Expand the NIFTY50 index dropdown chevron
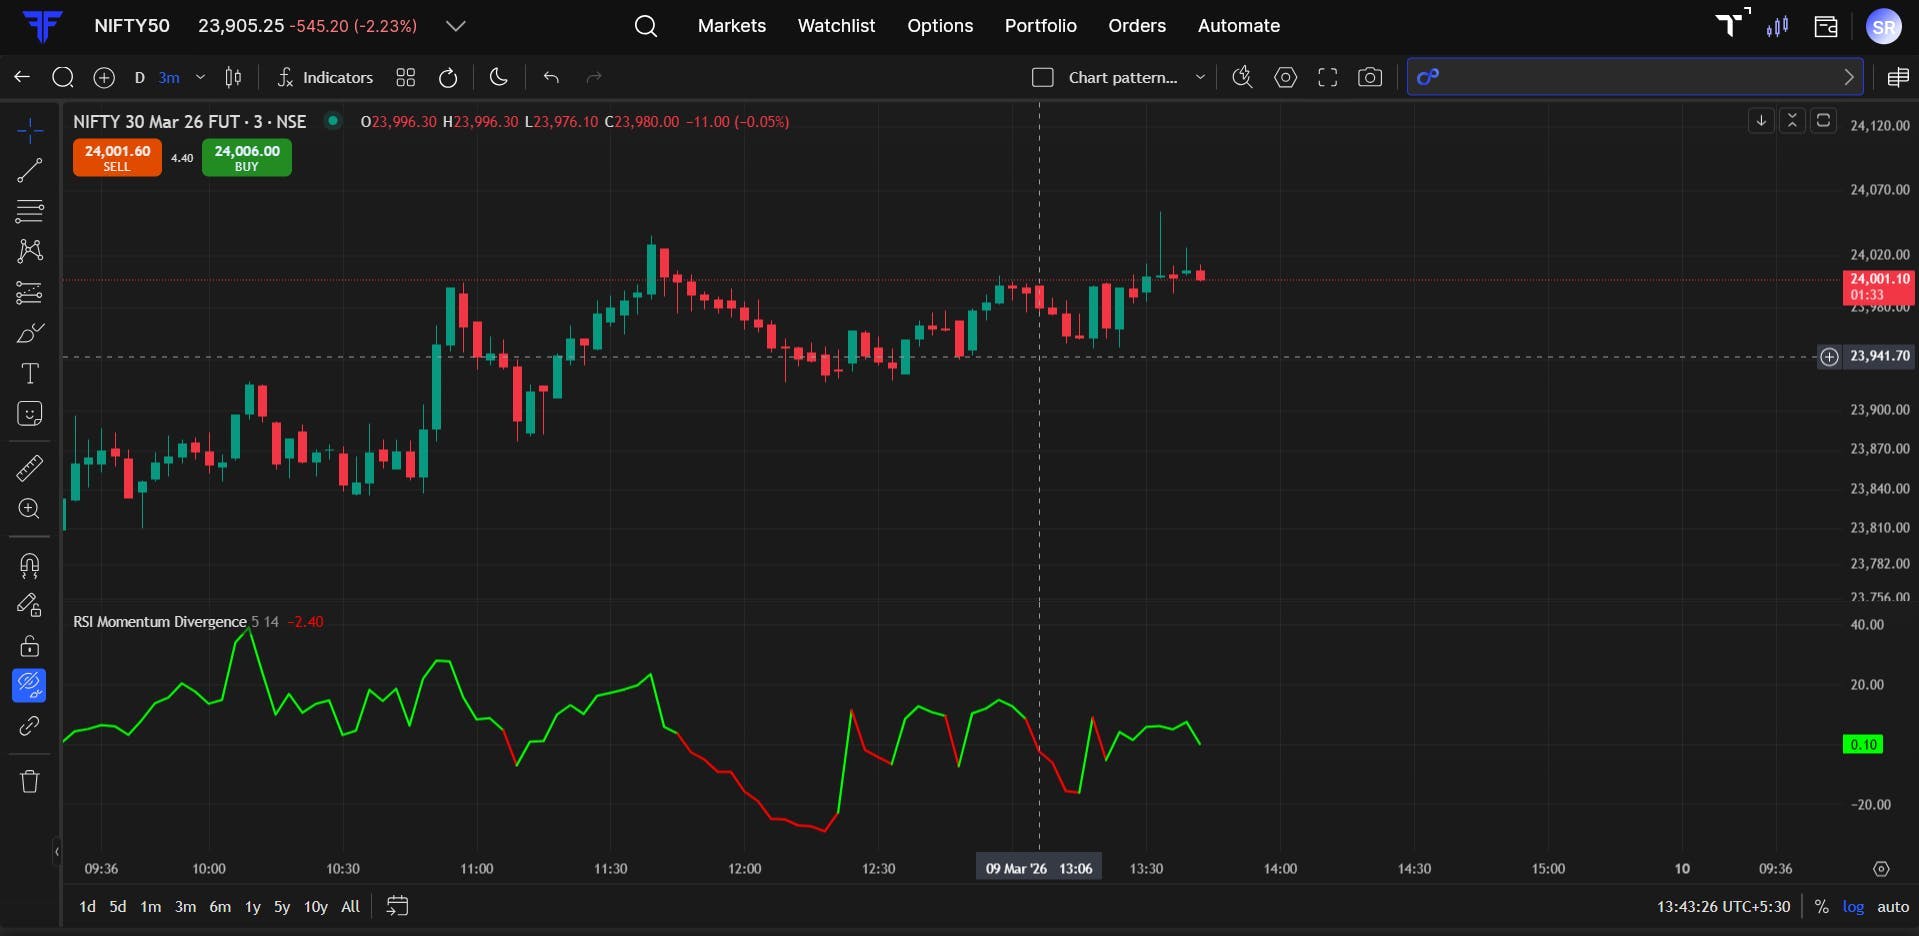1919x936 pixels. coord(455,26)
